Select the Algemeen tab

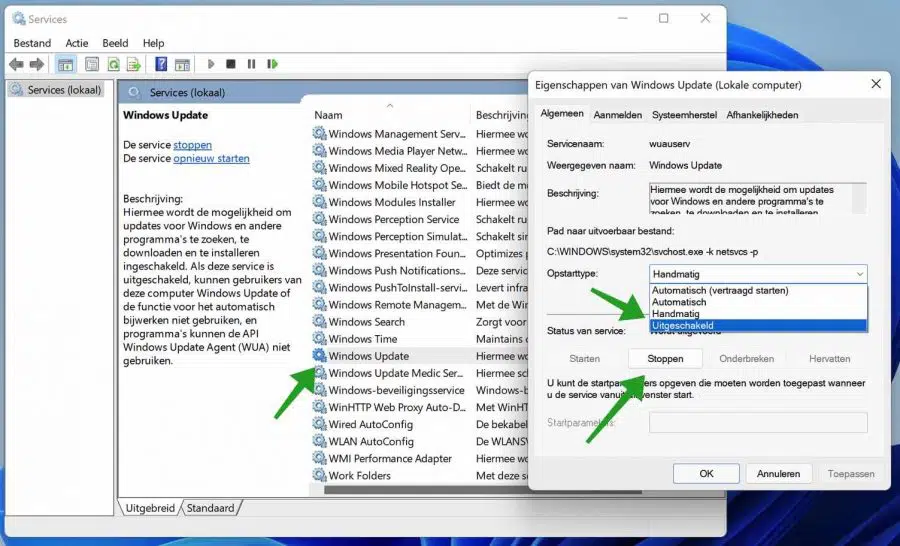561,114
